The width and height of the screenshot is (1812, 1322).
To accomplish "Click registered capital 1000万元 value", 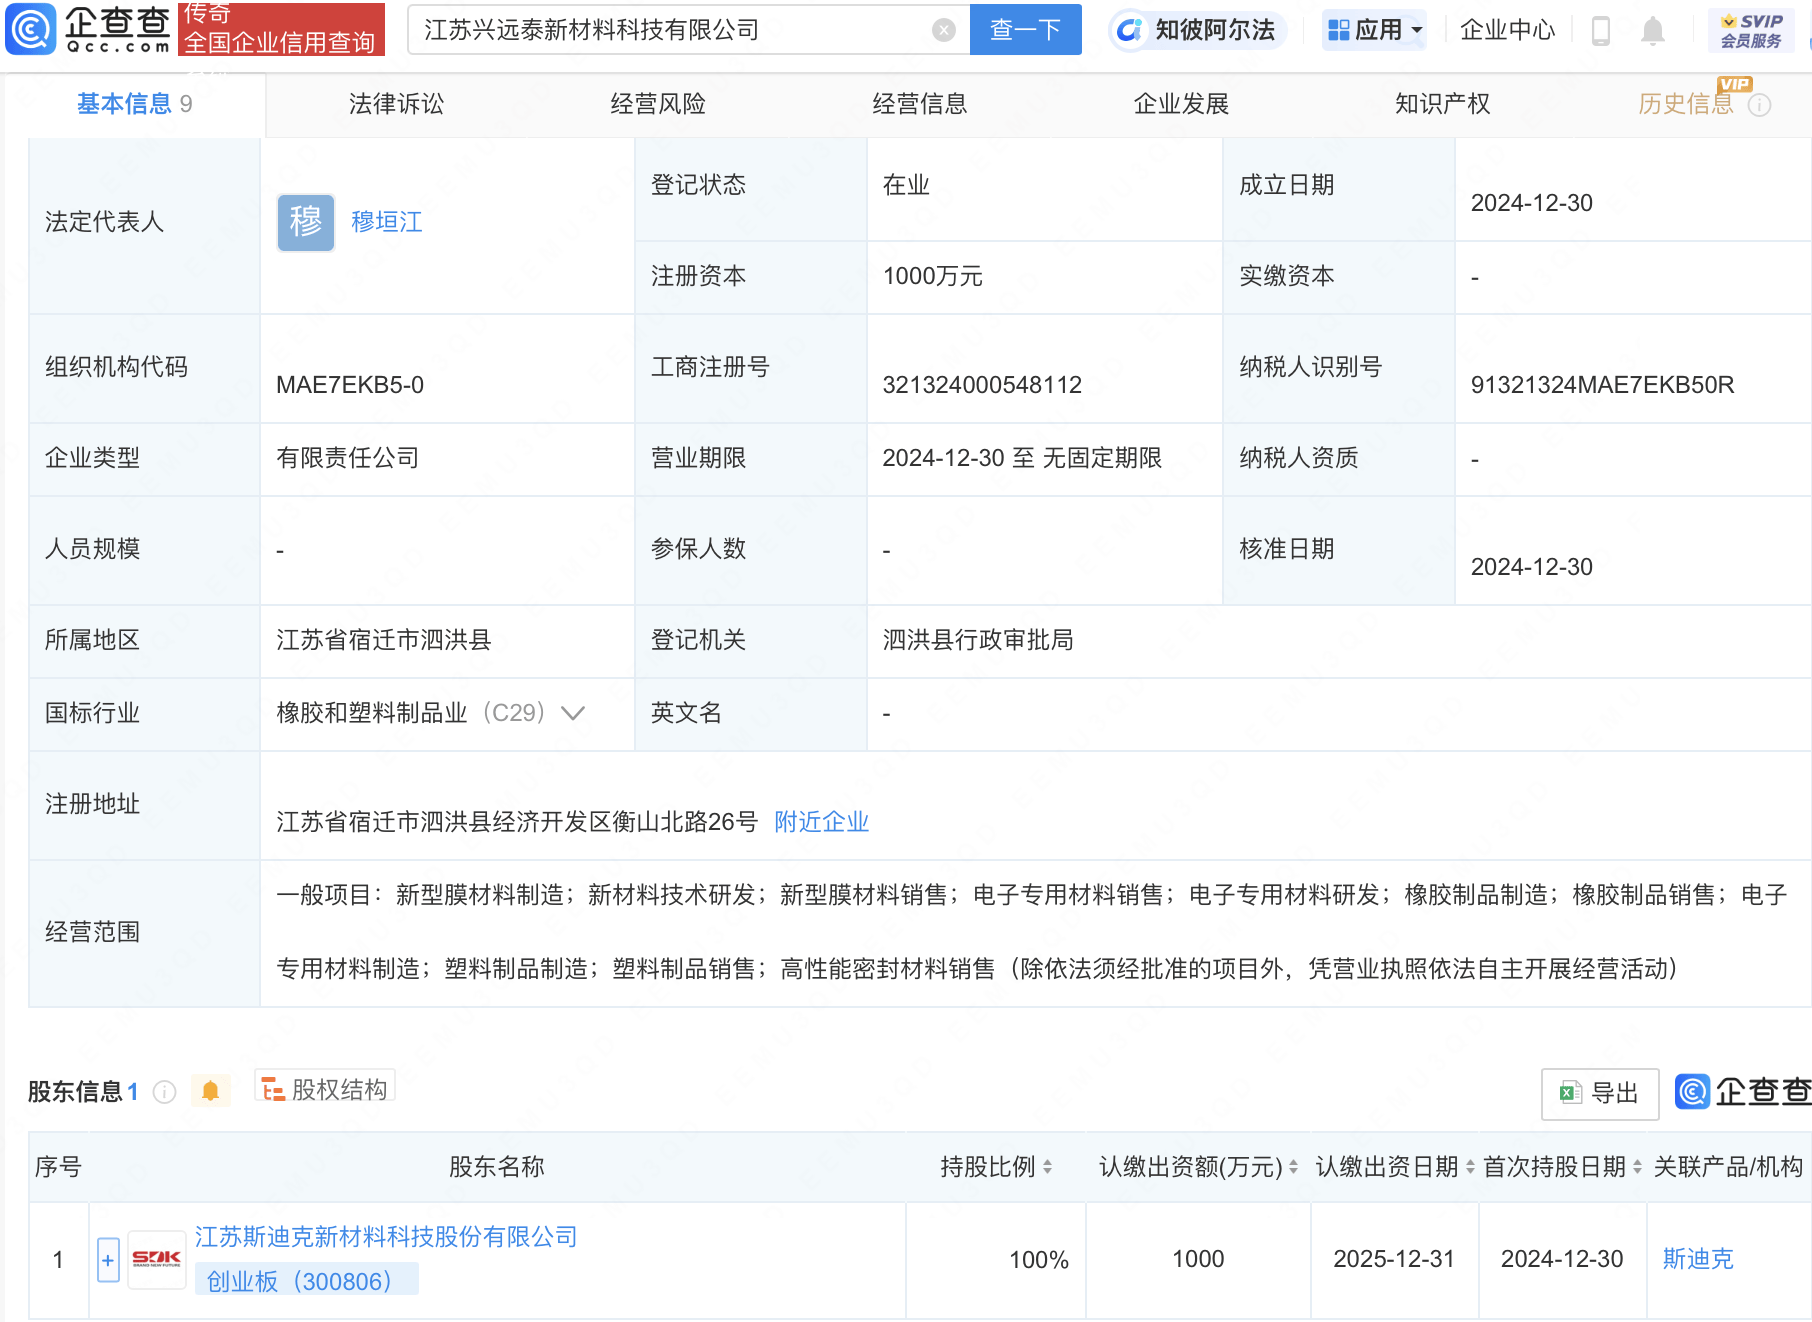I will [932, 276].
